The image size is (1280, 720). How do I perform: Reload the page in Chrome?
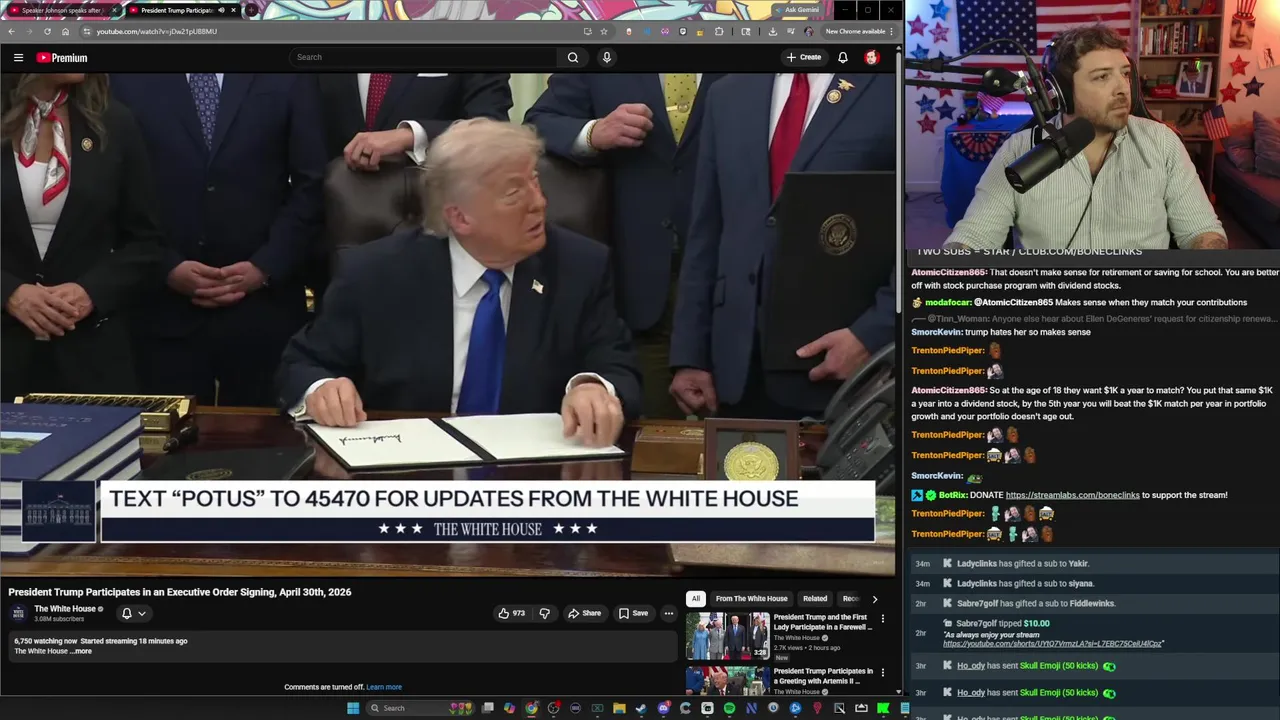click(x=47, y=31)
